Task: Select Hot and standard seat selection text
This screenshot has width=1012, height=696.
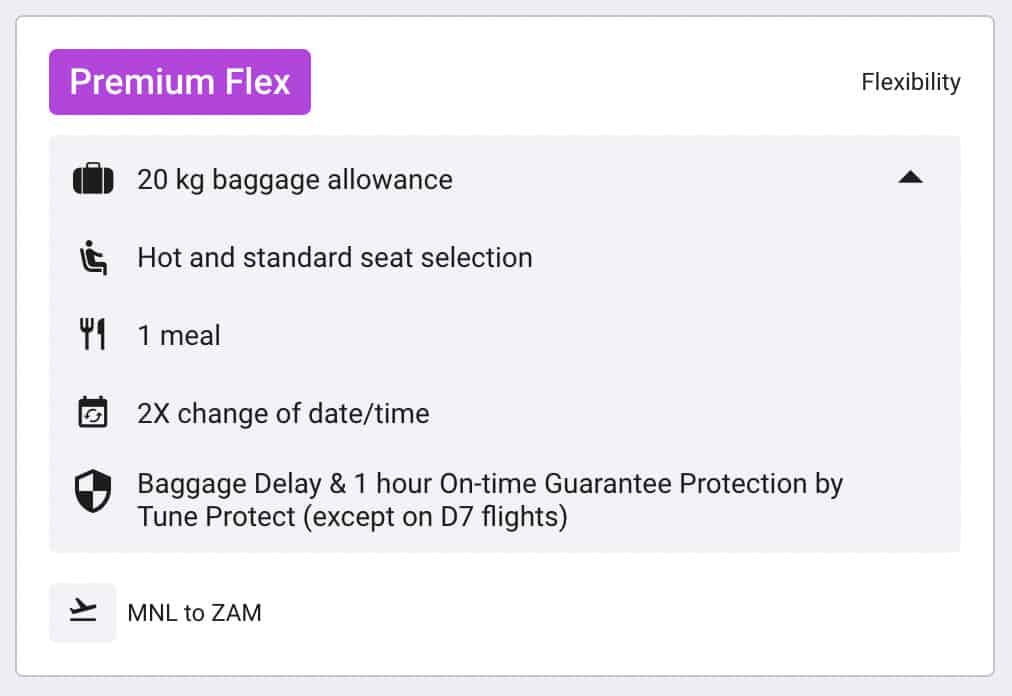Action: (x=335, y=258)
